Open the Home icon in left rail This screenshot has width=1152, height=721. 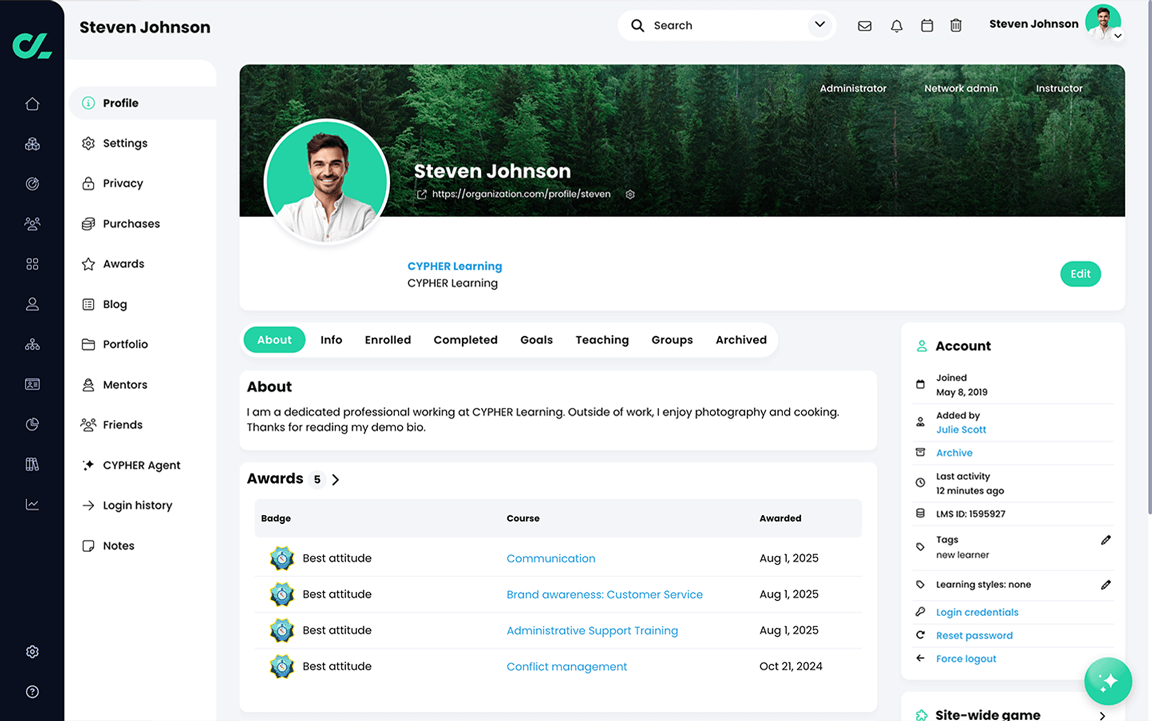(x=32, y=104)
